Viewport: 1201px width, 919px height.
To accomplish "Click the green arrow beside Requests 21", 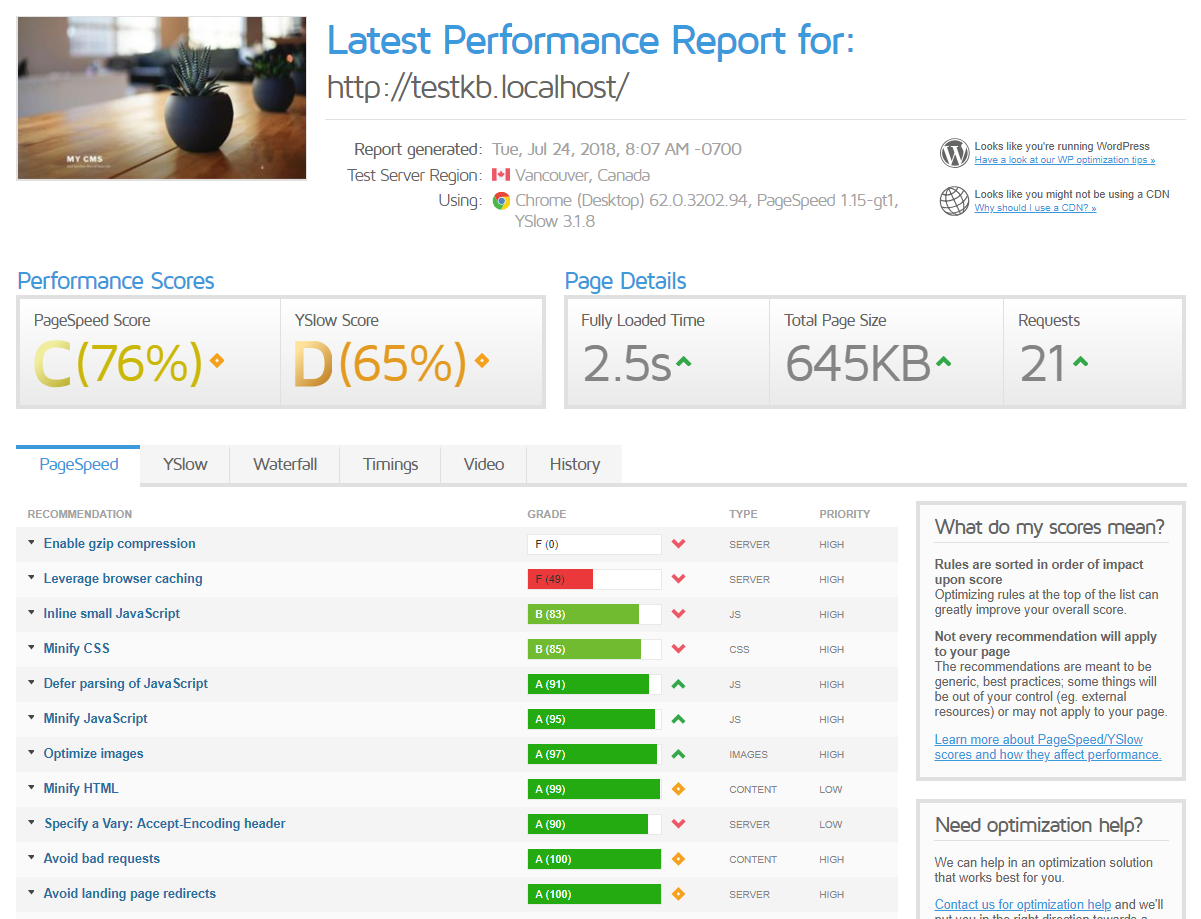I will [x=1080, y=361].
